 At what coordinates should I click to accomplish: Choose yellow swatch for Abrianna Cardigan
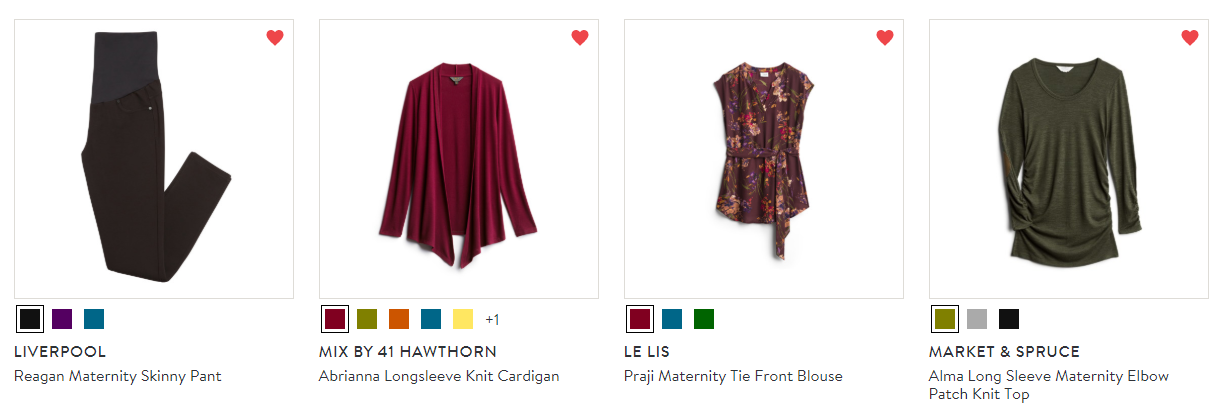(x=463, y=319)
